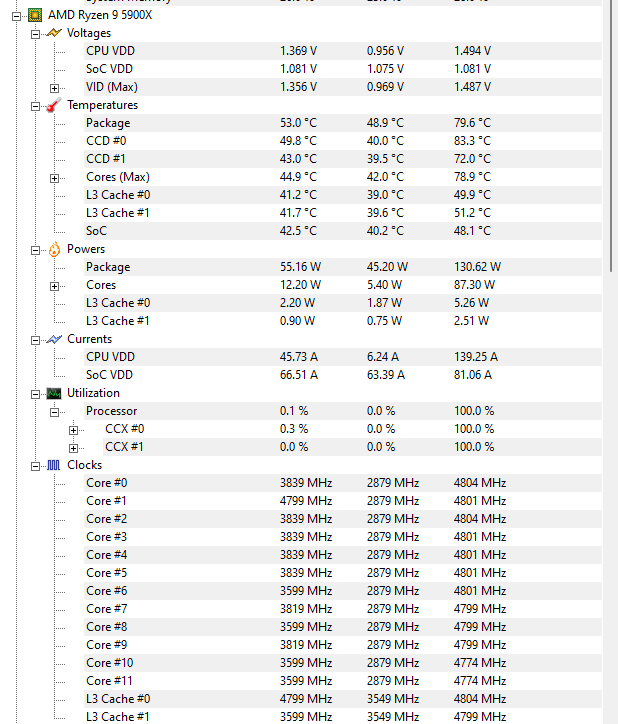Click the Powers flame icon

(x=54, y=249)
